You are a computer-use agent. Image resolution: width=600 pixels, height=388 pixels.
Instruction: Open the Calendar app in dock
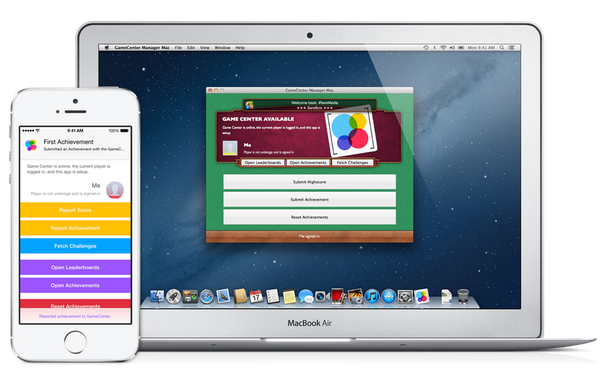[x=256, y=296]
